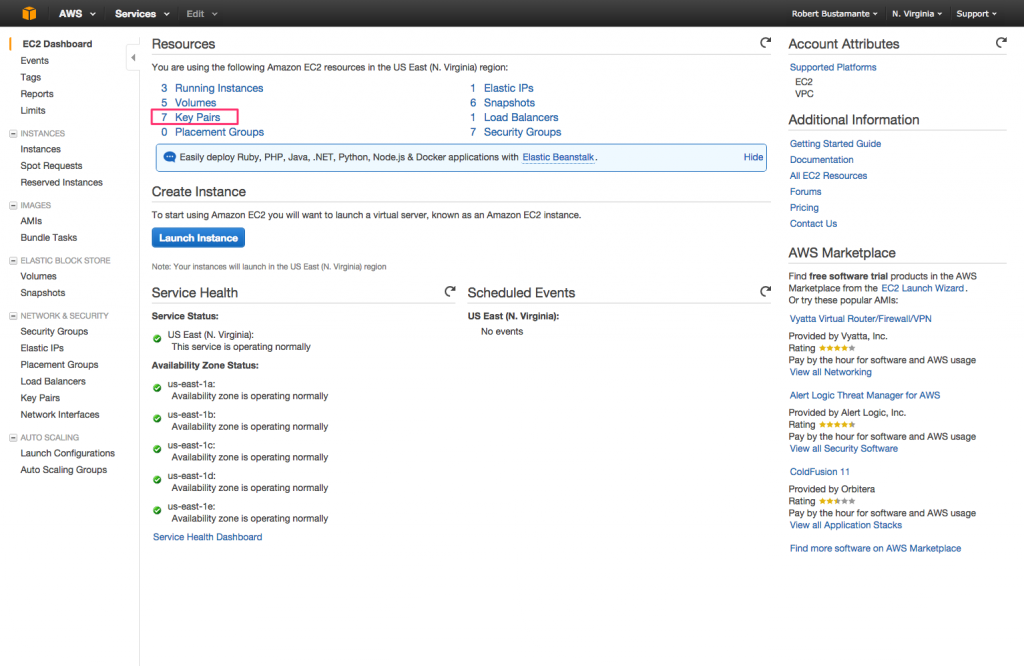
Task: Open the Support dropdown menu
Action: [x=976, y=13]
